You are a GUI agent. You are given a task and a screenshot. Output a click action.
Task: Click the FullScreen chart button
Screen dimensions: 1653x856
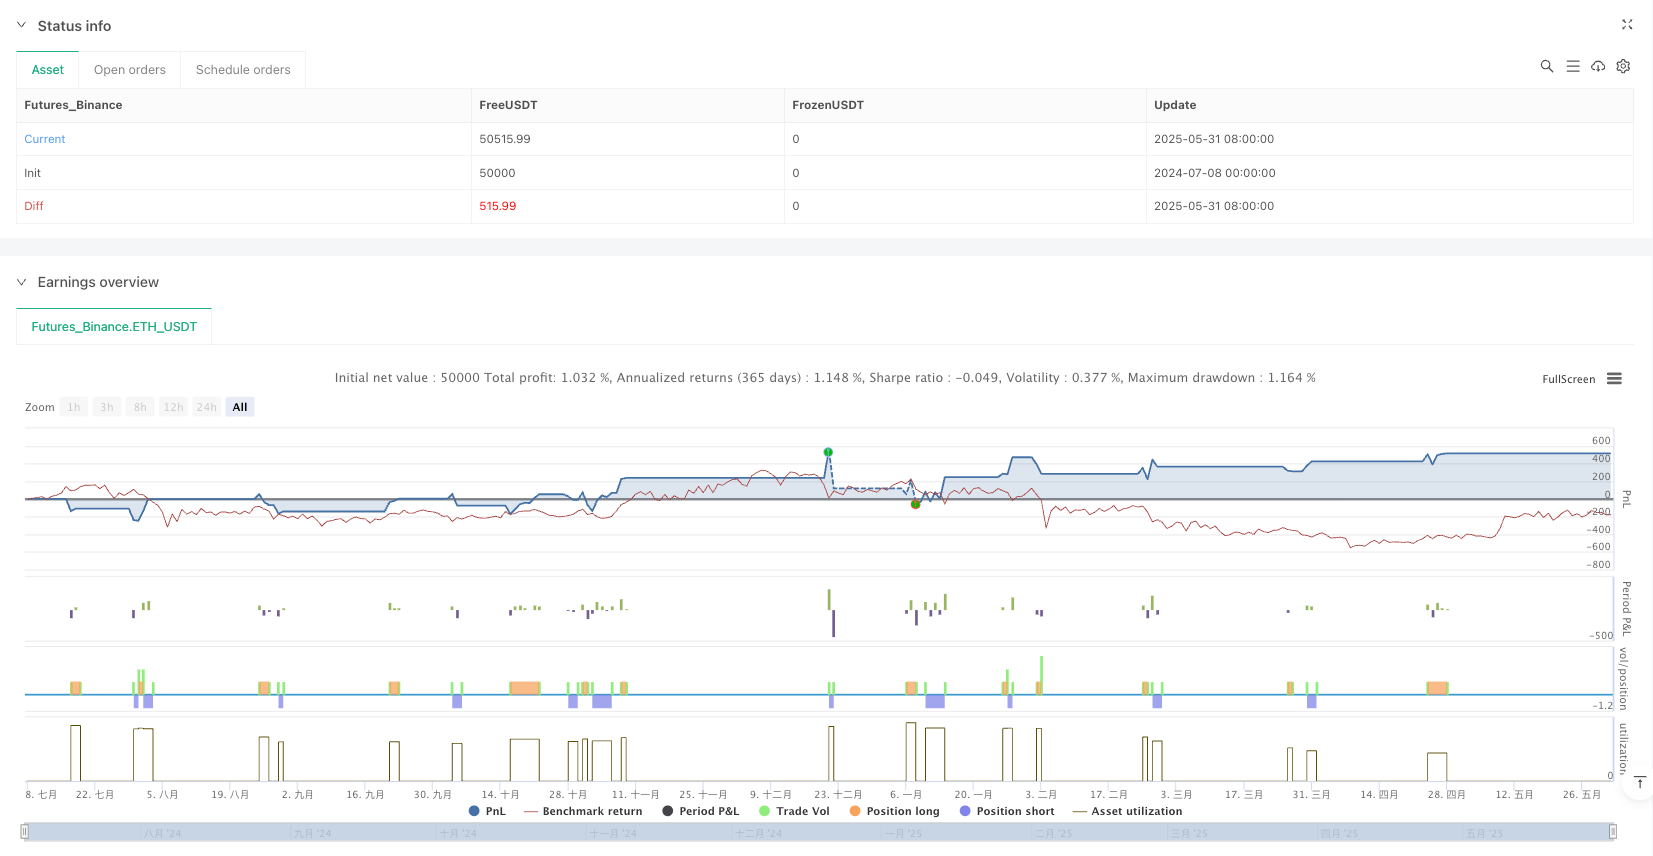tap(1568, 379)
